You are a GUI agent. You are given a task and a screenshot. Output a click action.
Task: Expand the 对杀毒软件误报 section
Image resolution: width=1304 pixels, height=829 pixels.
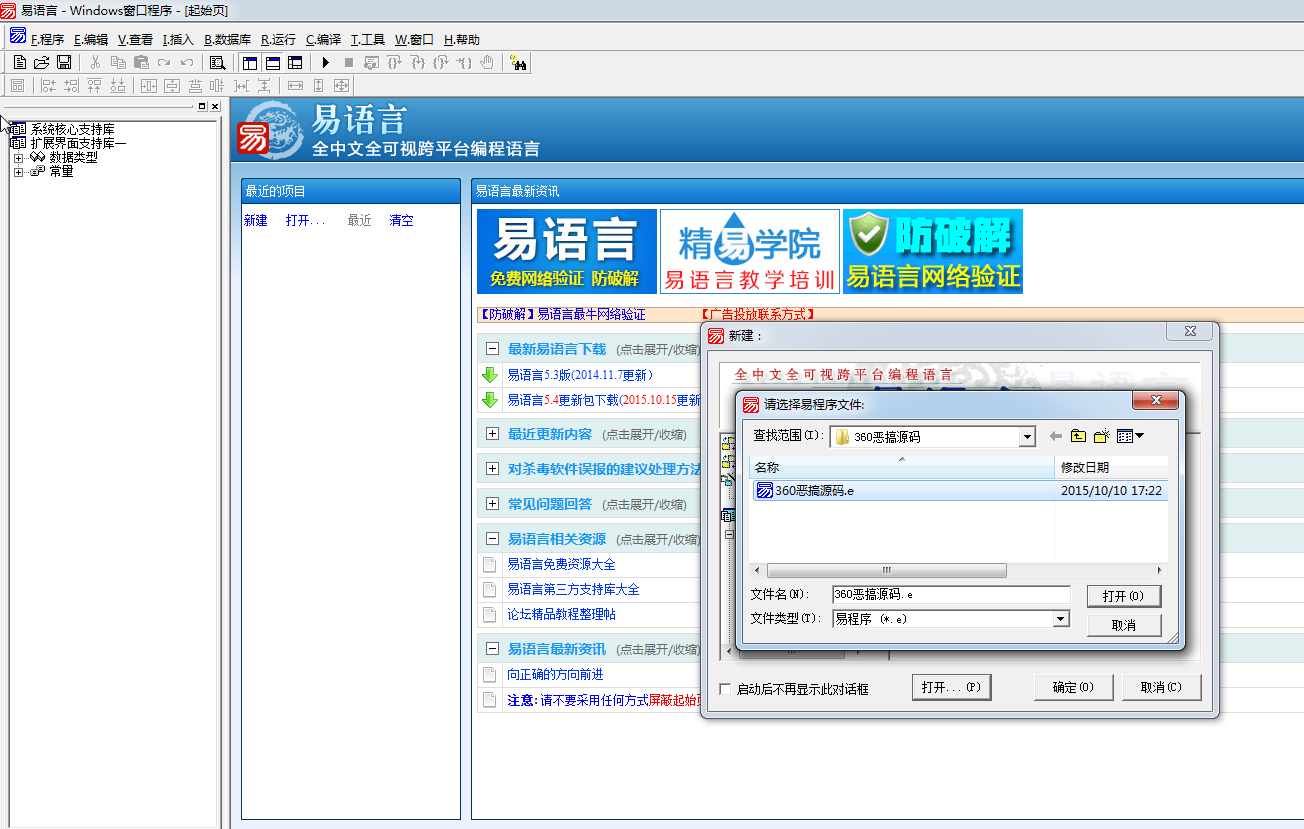pos(492,468)
